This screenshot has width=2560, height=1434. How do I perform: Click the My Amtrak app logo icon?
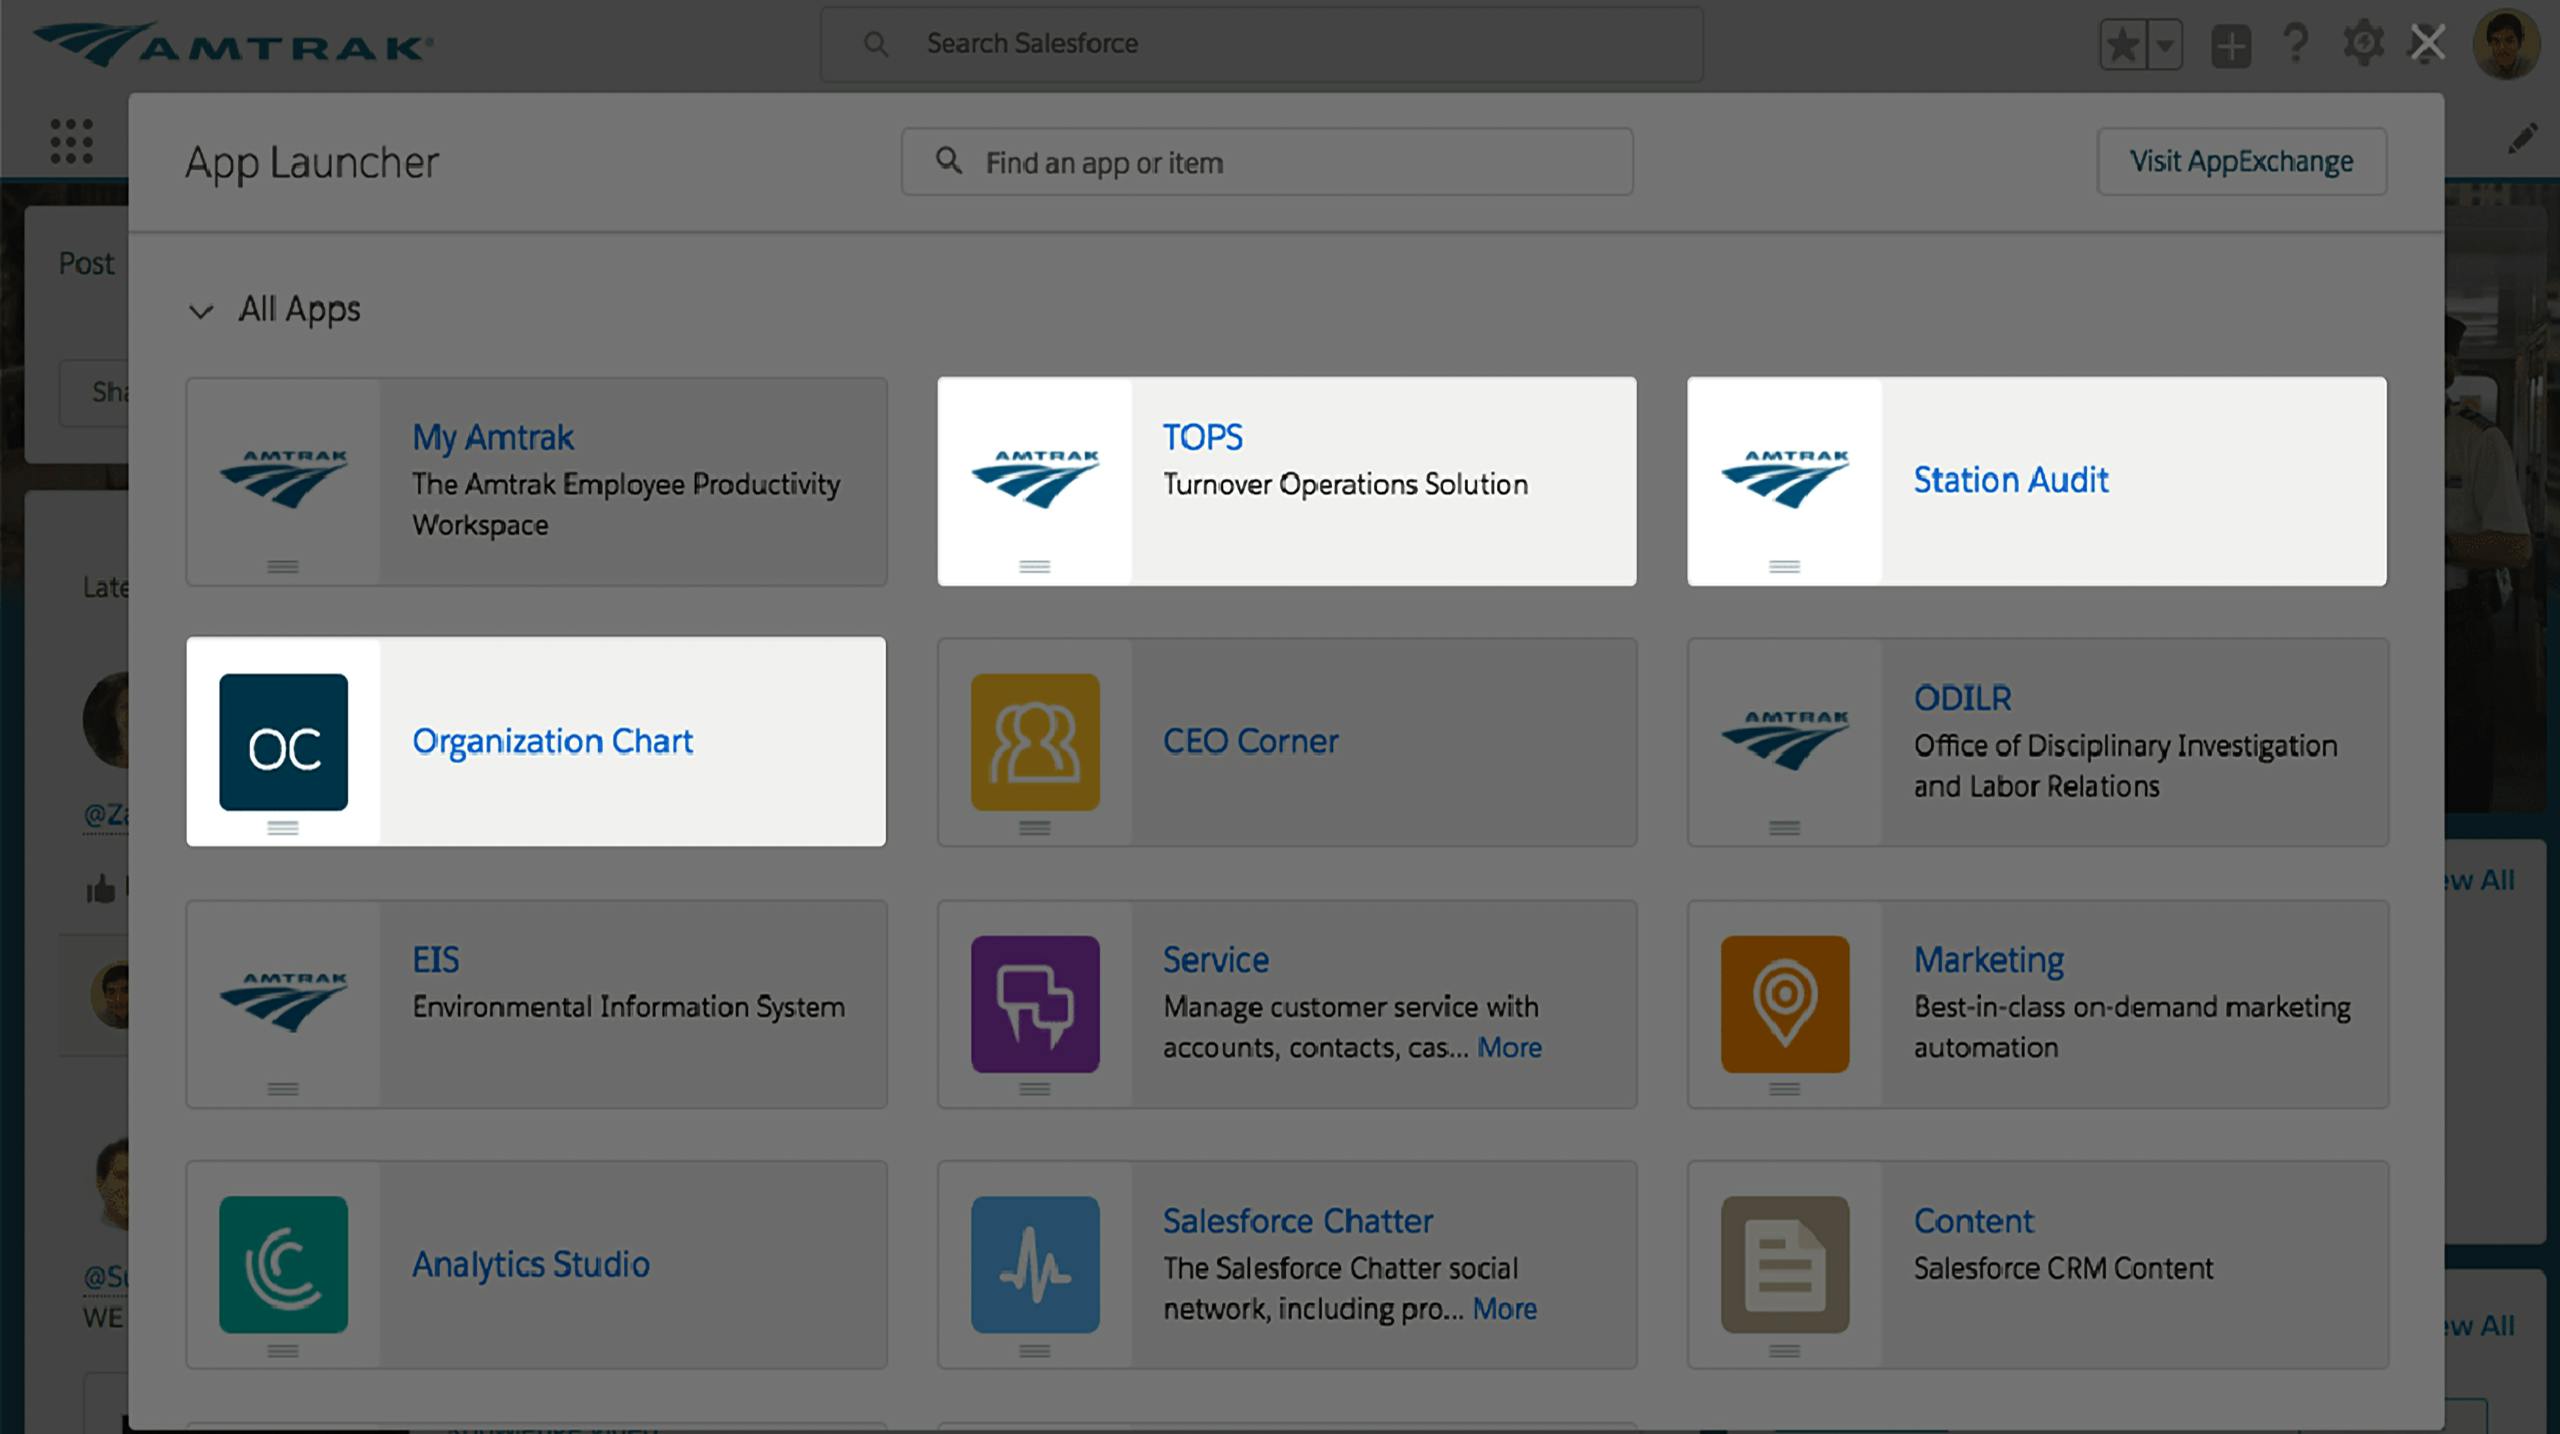click(283, 479)
